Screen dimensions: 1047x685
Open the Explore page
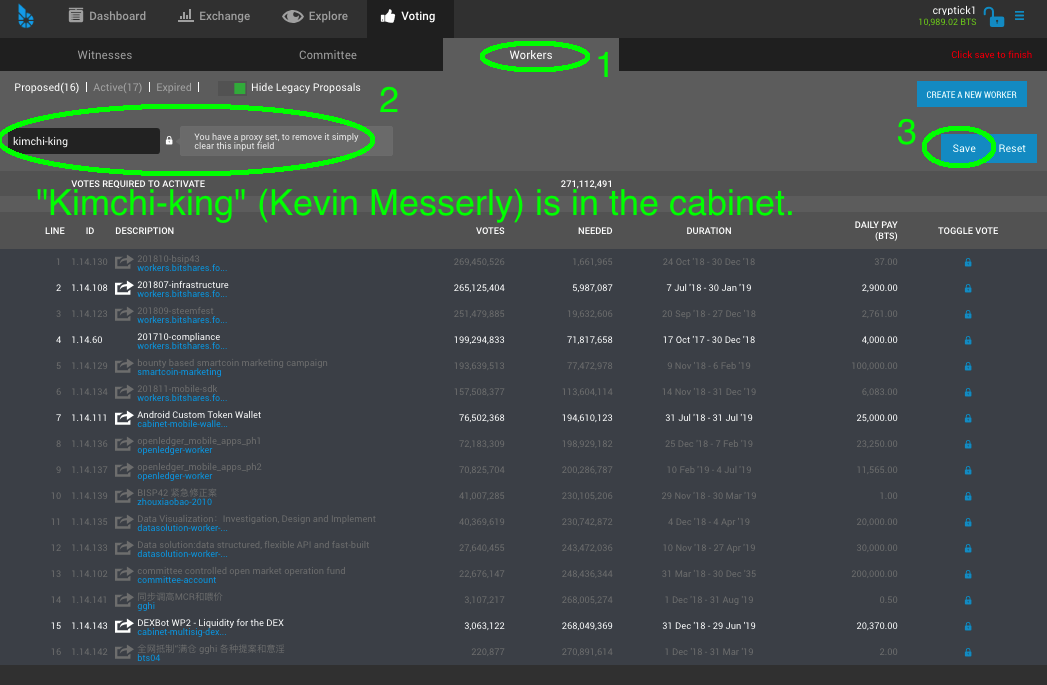(315, 16)
